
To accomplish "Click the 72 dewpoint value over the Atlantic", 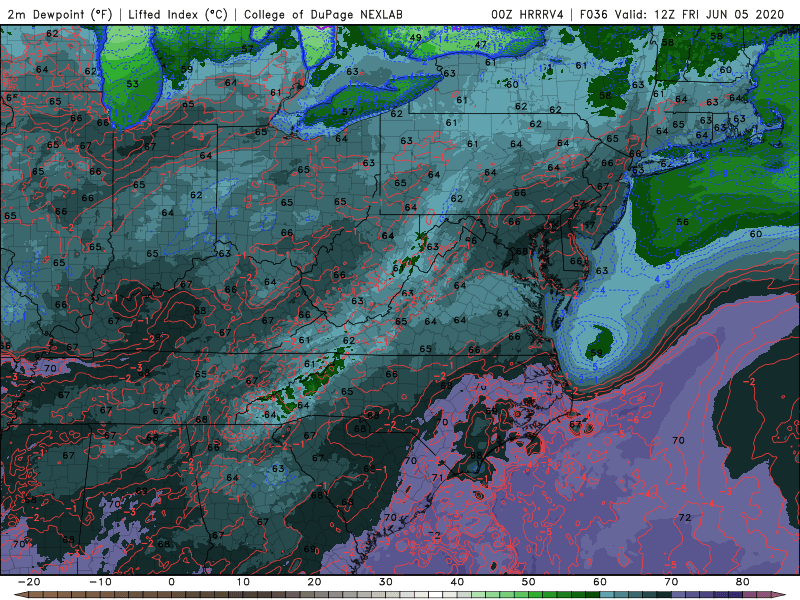I will coord(685,517).
